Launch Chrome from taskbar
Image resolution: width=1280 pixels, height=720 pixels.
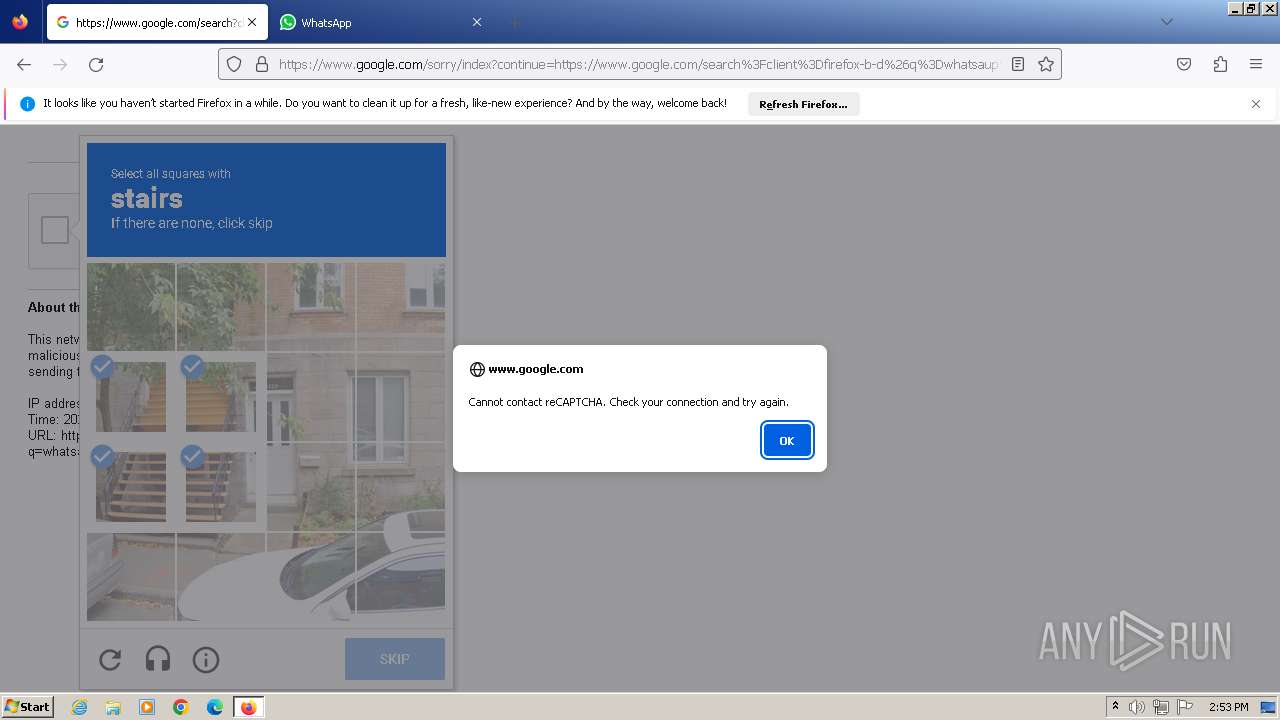181,707
